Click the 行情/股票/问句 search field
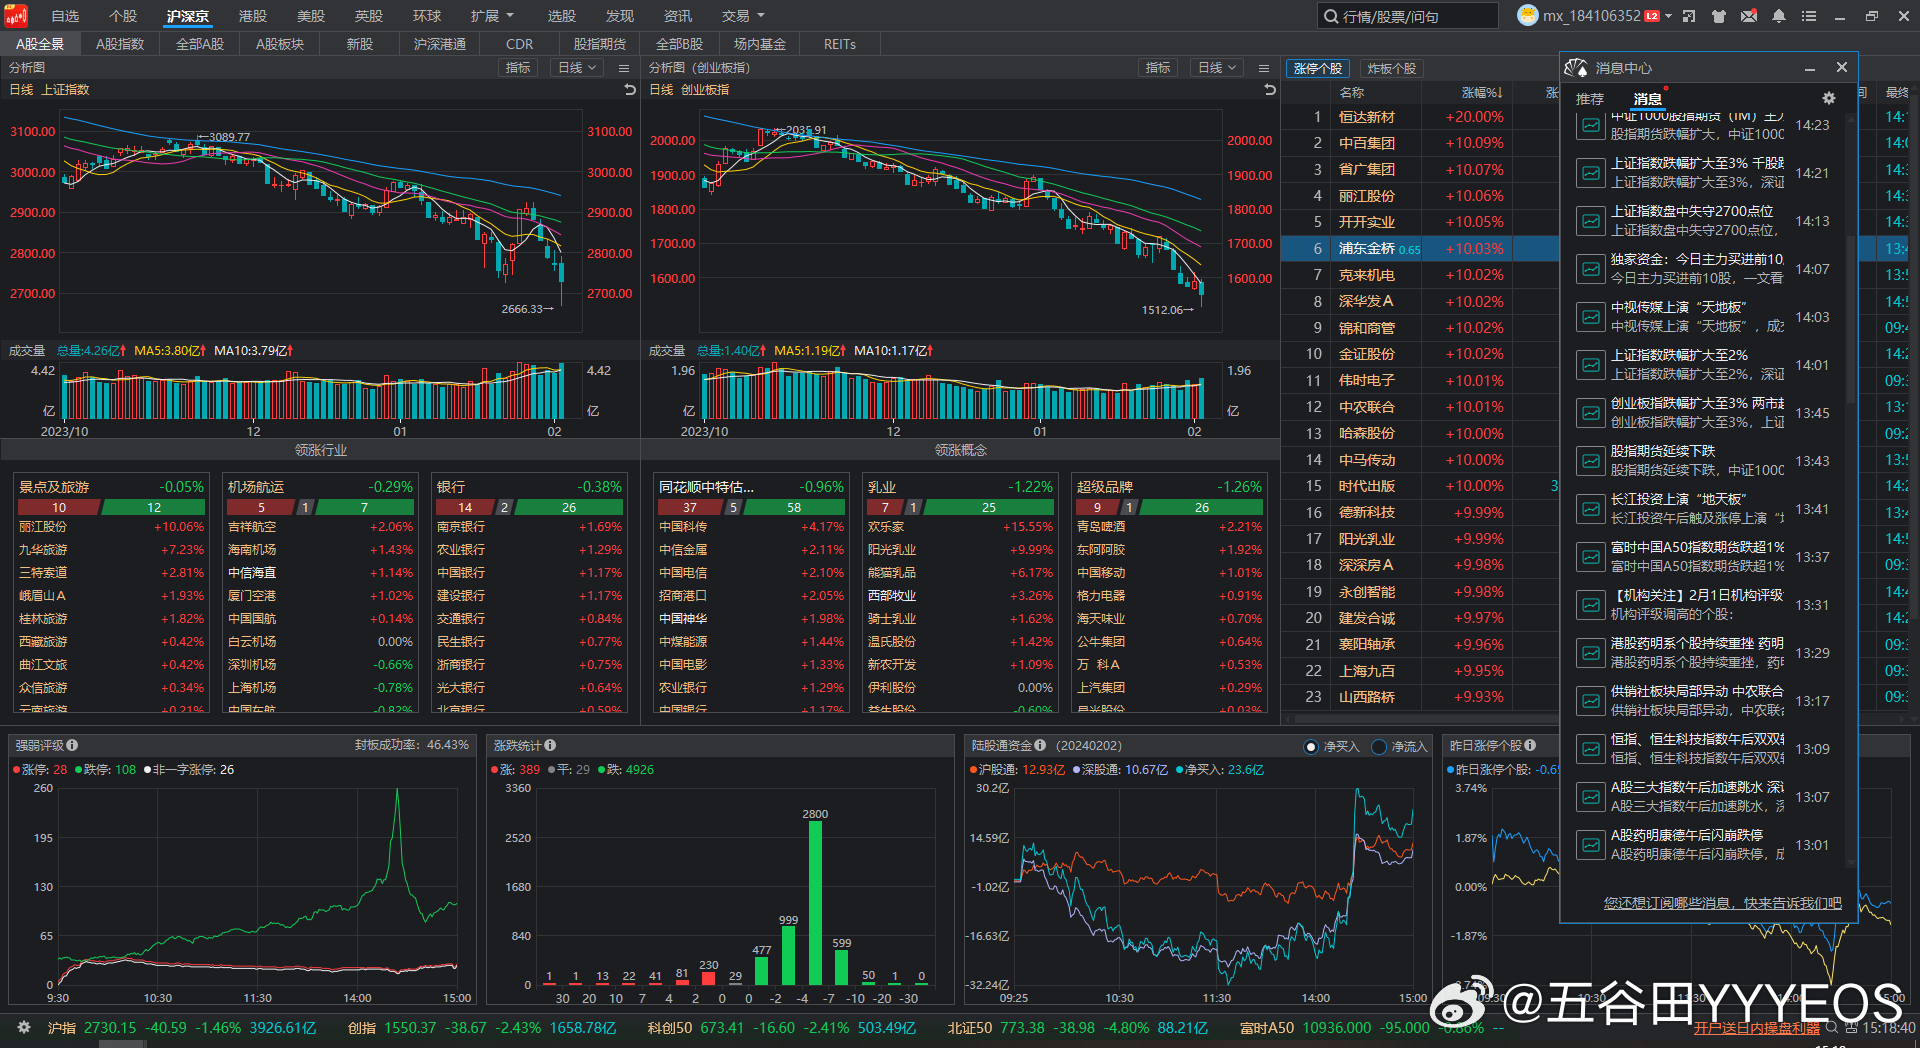Image resolution: width=1920 pixels, height=1048 pixels. click(x=1410, y=15)
